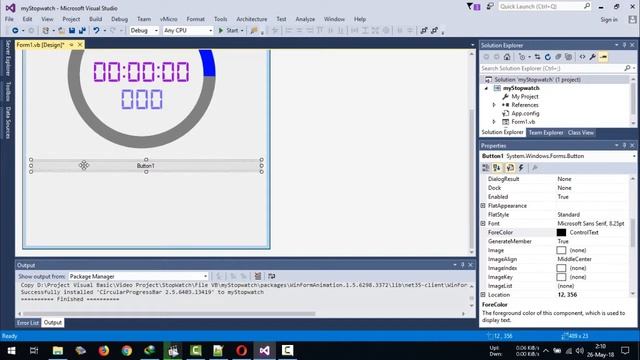The image size is (640, 360).
Task: Open the Analyze menu
Action: pyautogui.click(x=305, y=19)
